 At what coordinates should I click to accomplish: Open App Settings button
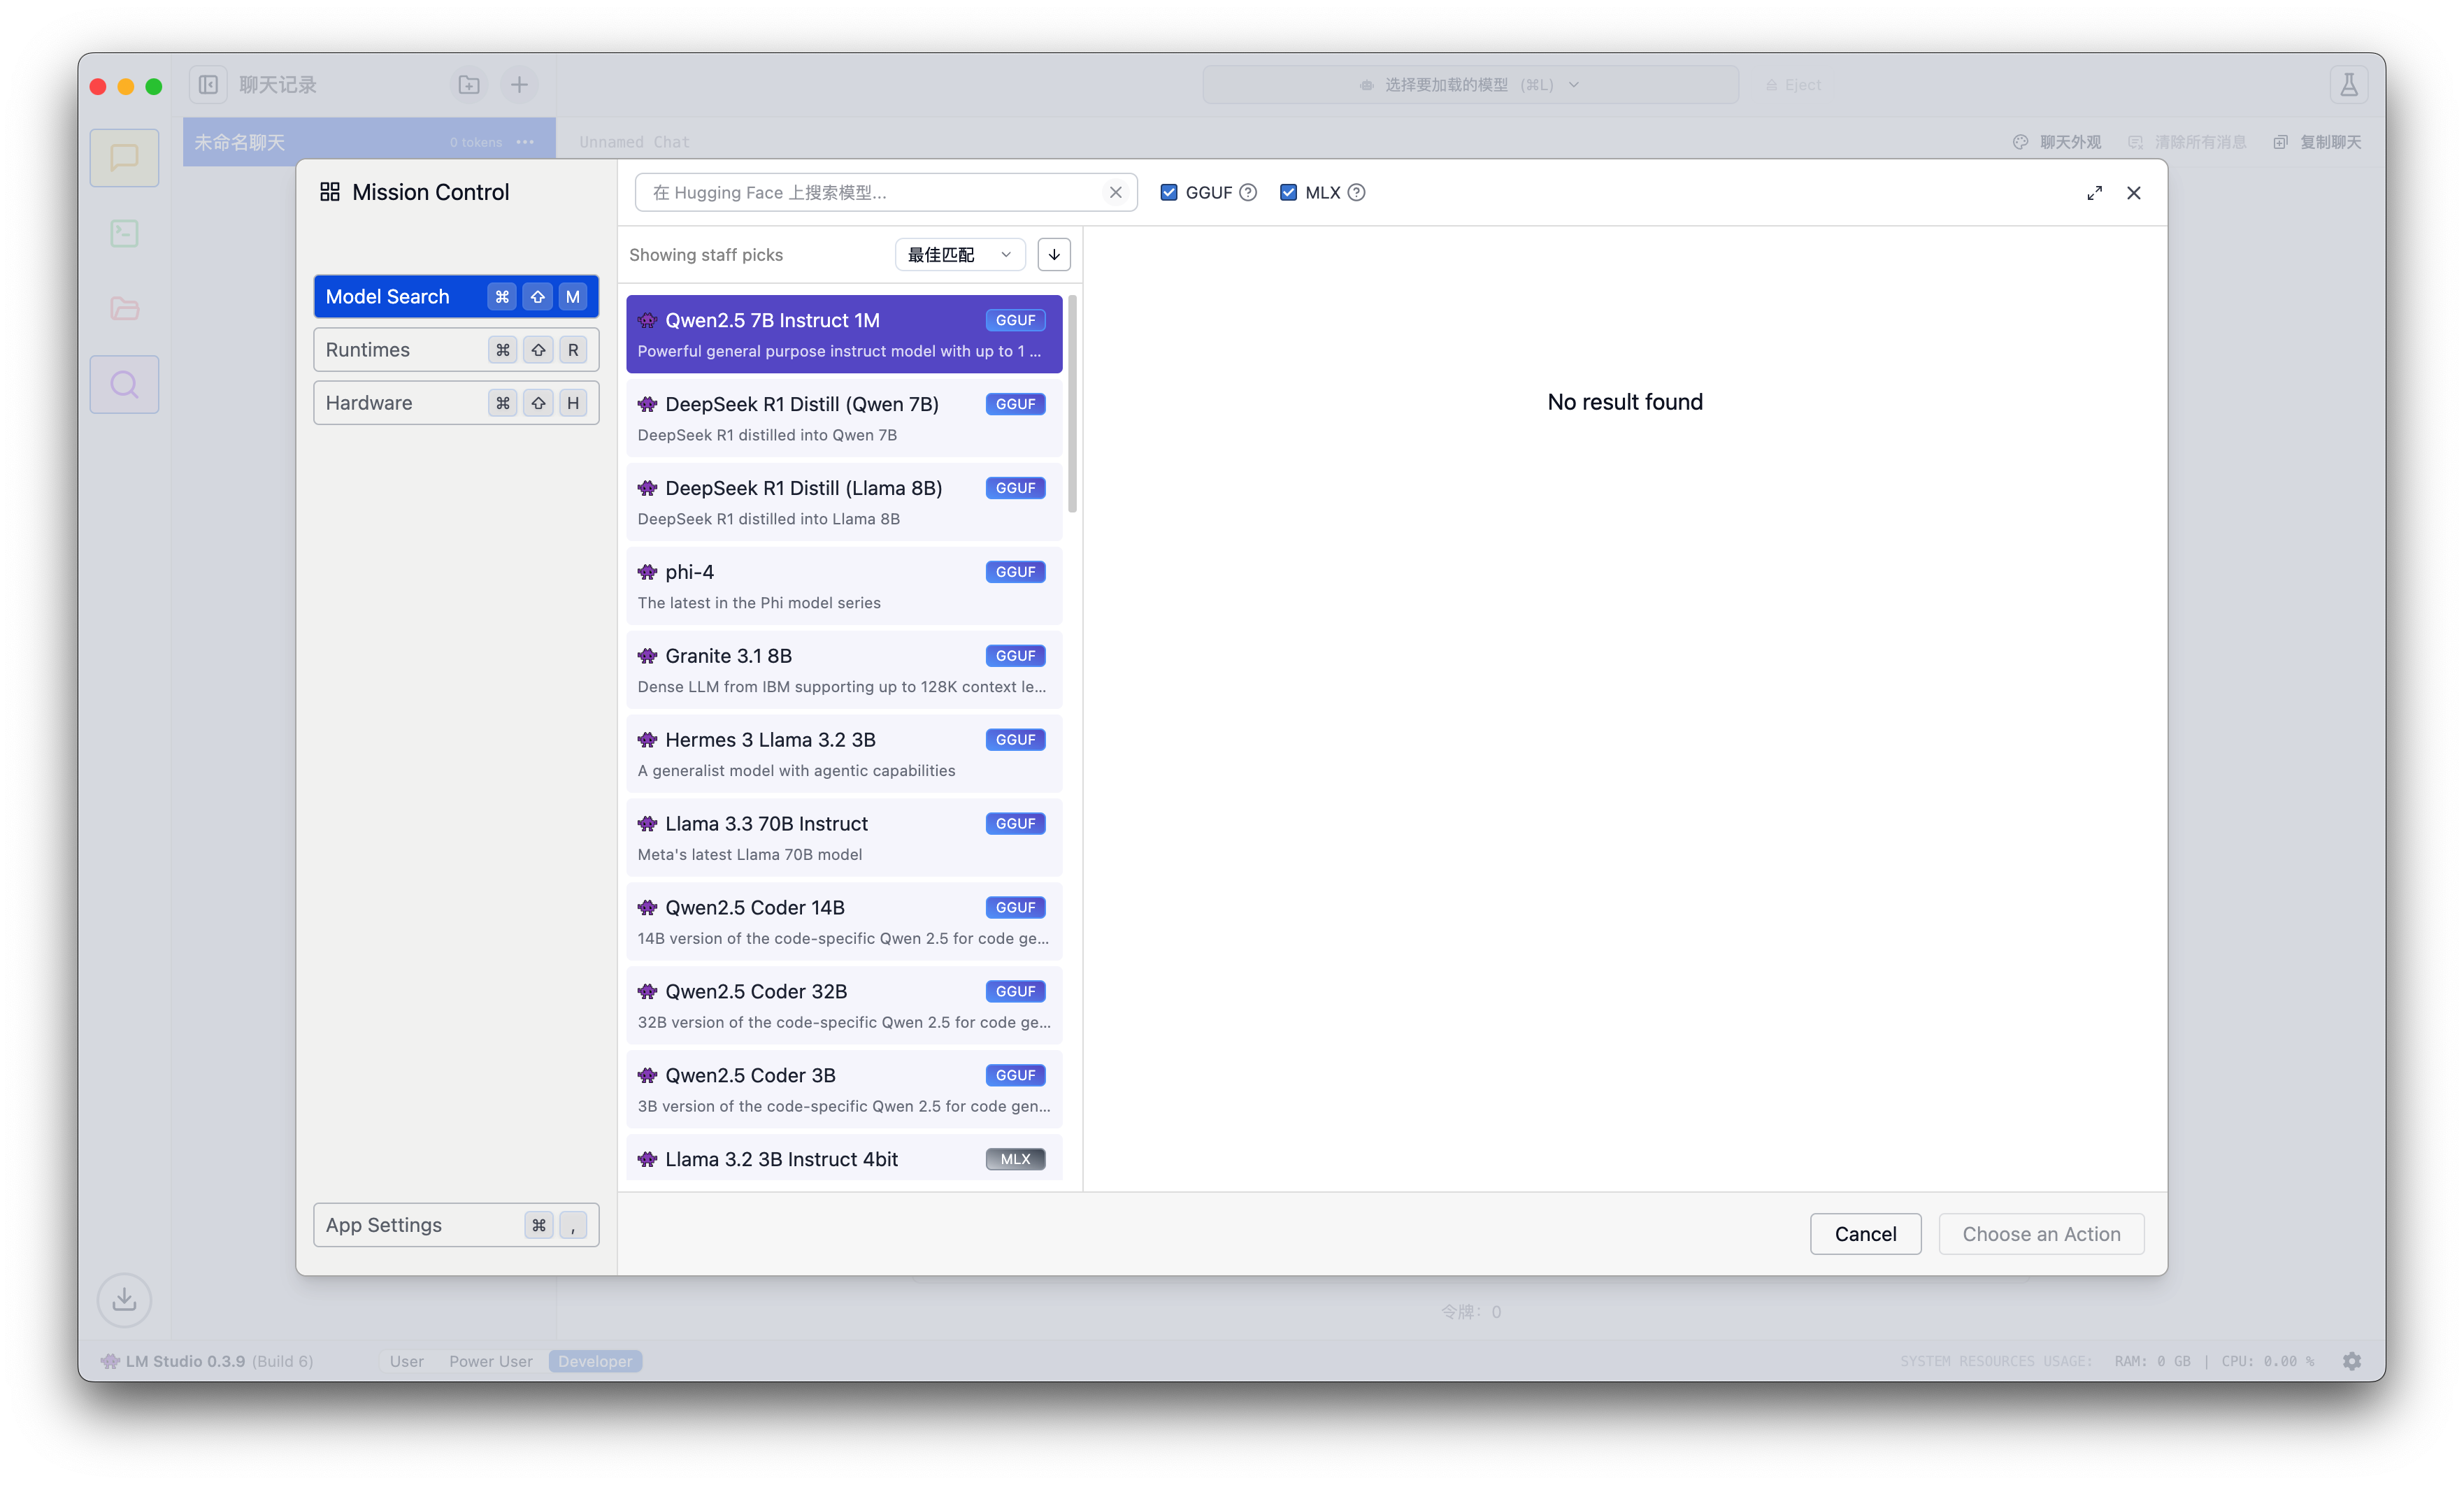click(456, 1225)
